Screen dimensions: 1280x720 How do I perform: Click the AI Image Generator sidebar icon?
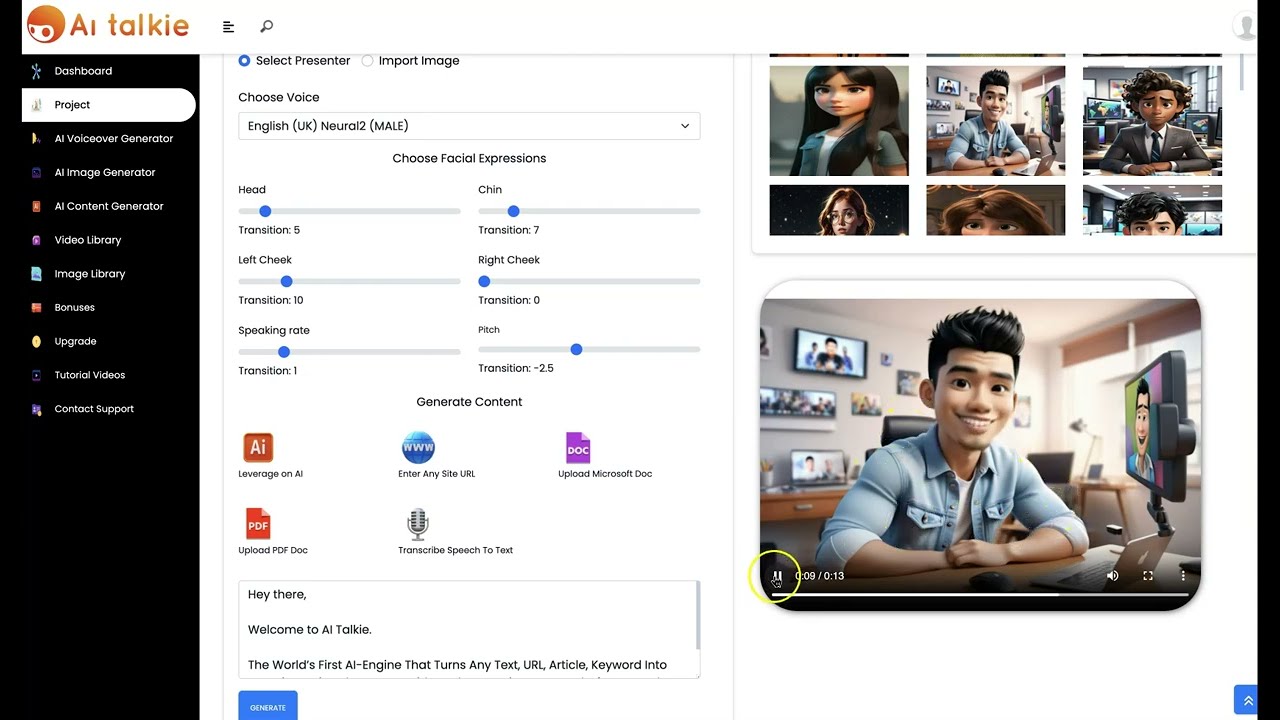pos(36,173)
